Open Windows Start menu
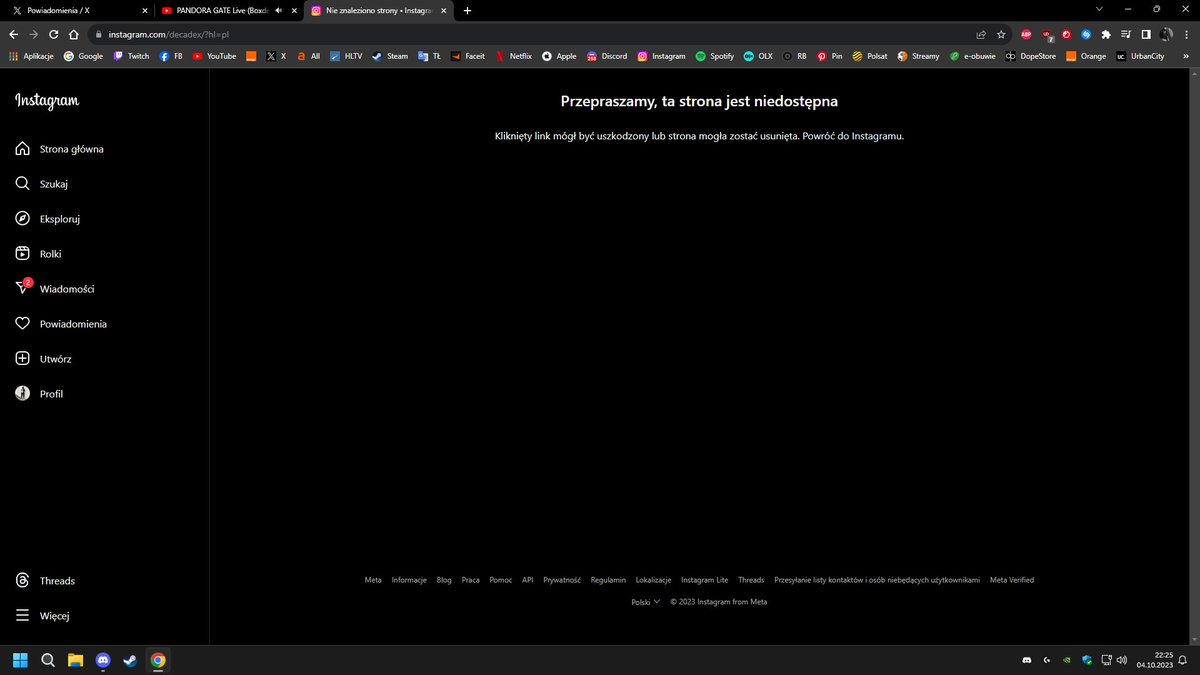This screenshot has height=675, width=1200. click(20, 660)
